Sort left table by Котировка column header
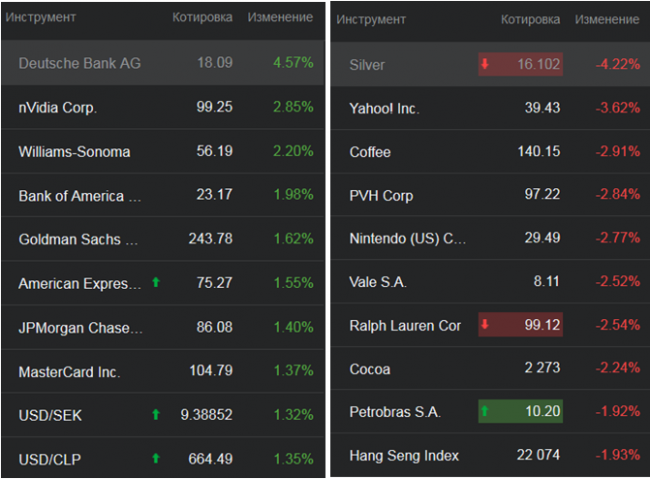 pyautogui.click(x=202, y=18)
